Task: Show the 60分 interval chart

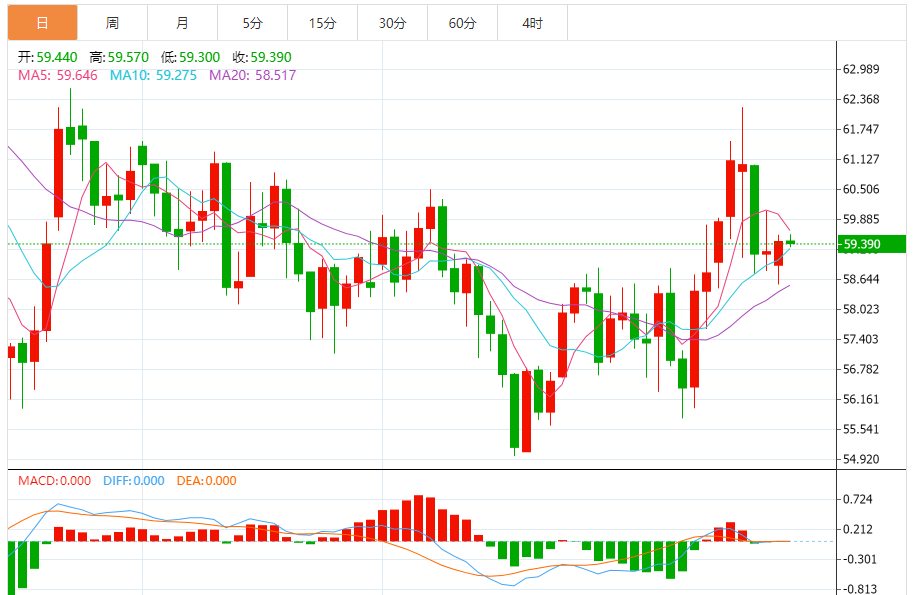Action: click(462, 22)
